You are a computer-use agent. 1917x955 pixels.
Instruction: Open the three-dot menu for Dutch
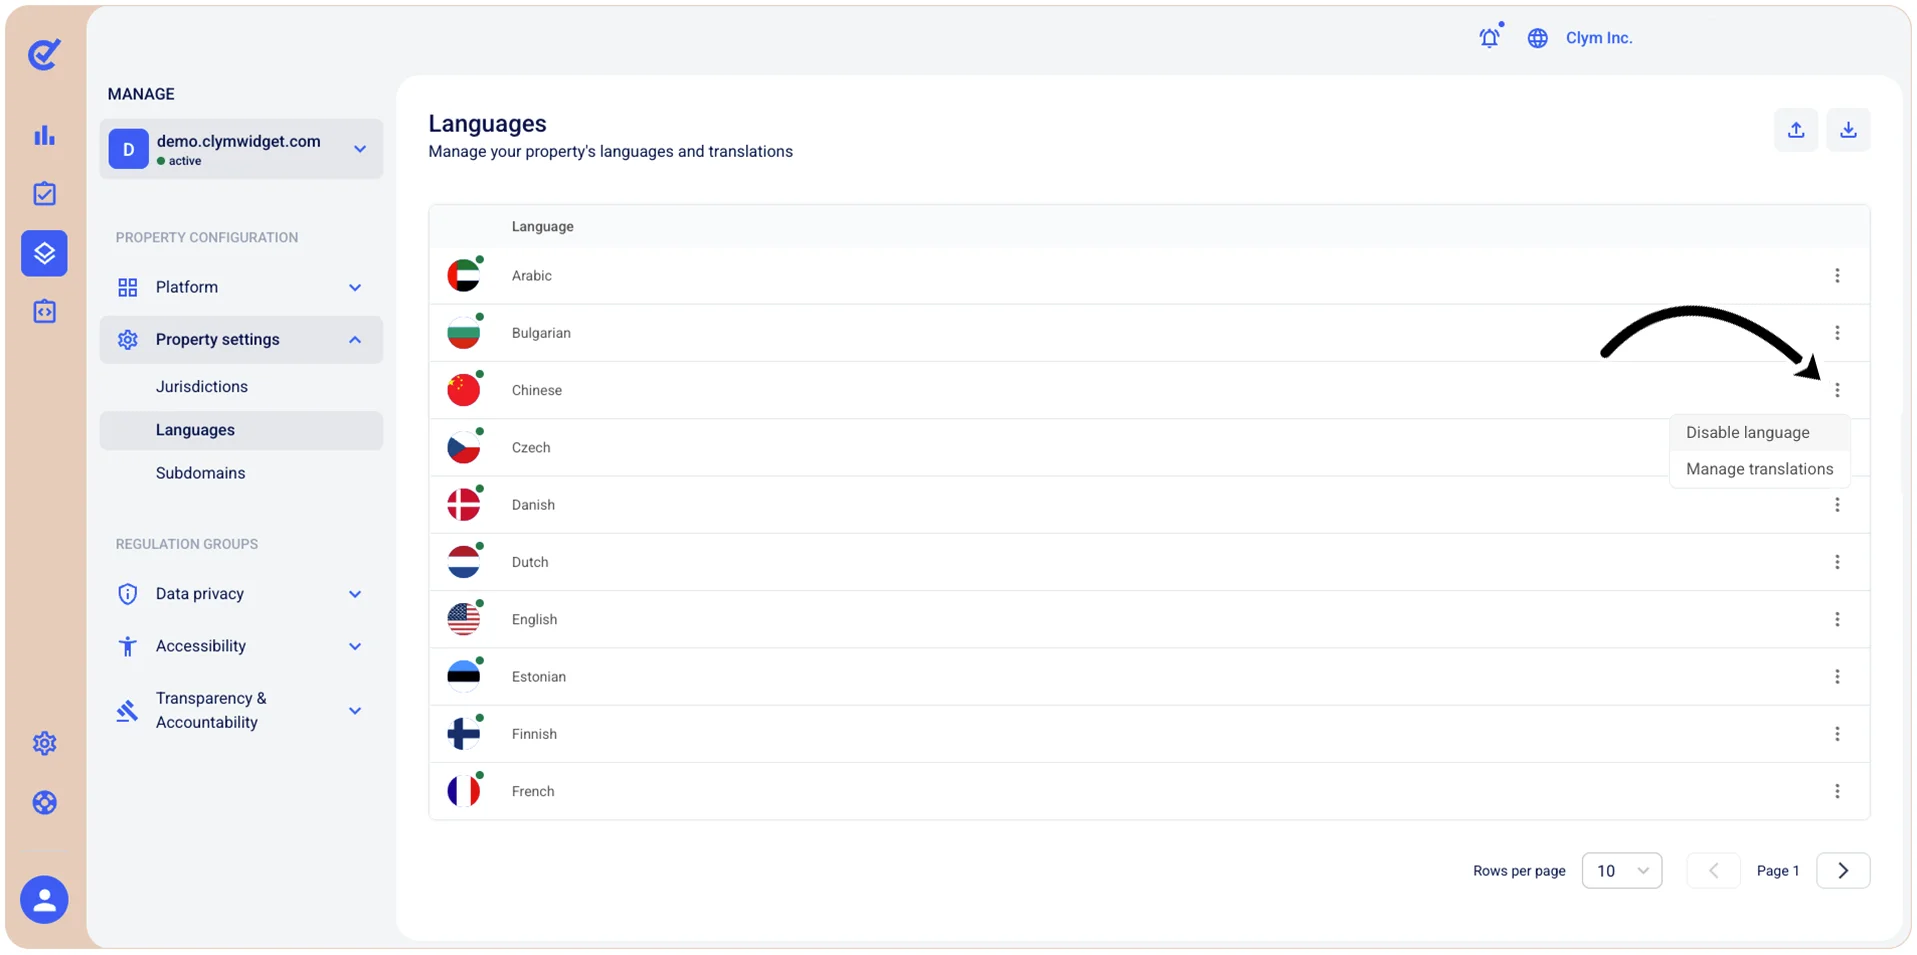click(1837, 562)
